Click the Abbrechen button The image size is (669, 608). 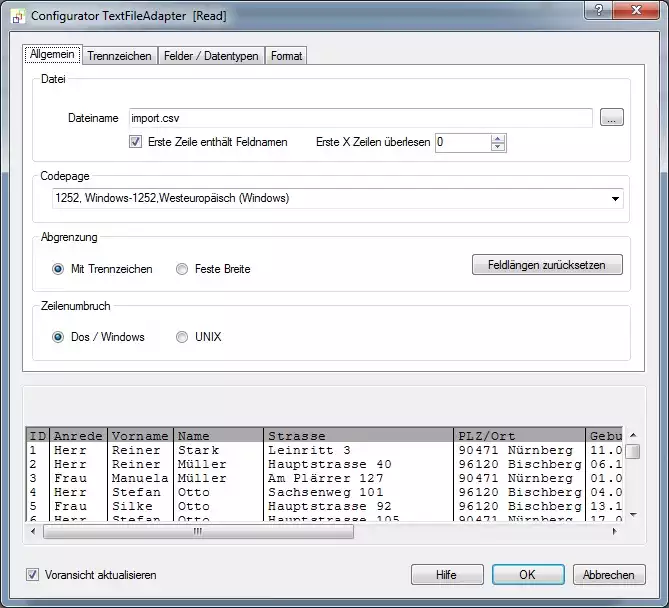pos(609,575)
